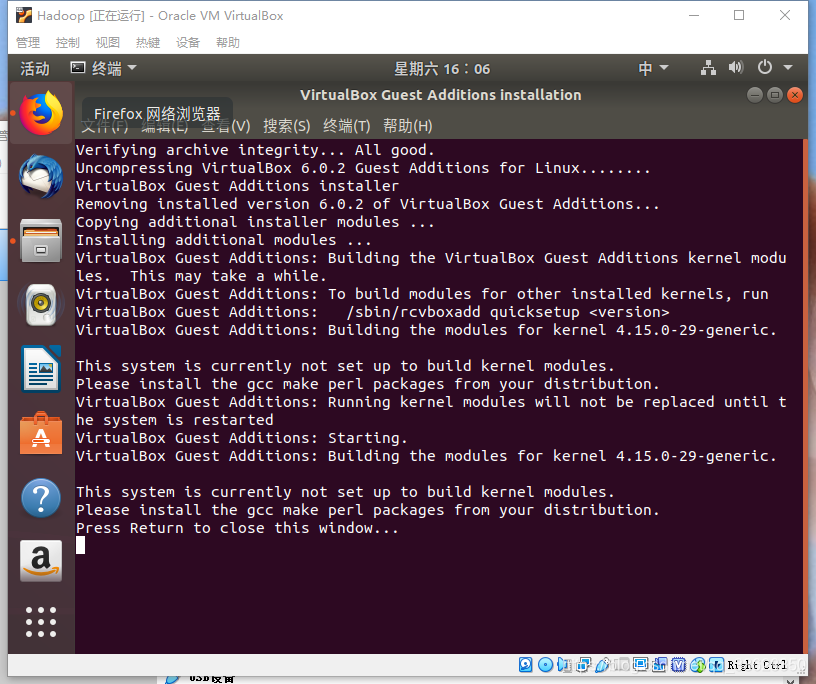Click mouse integration indicator in status bar
This screenshot has height=684, width=816.
(698, 665)
